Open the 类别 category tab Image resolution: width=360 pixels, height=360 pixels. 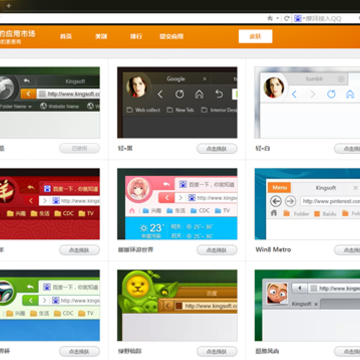pos(101,36)
